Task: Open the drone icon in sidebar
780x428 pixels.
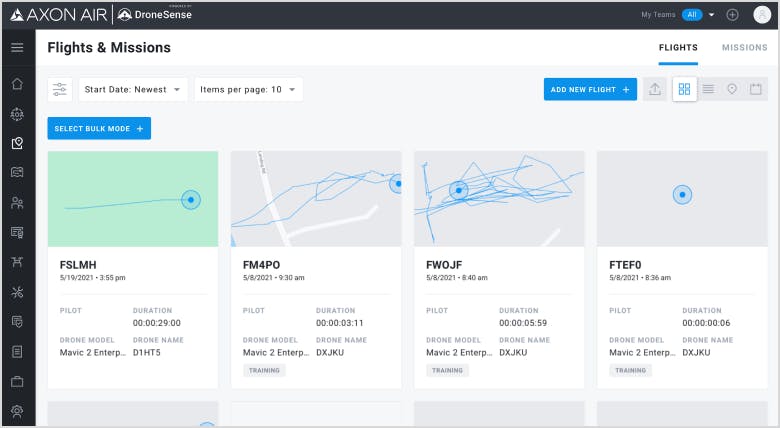Action: (x=17, y=262)
